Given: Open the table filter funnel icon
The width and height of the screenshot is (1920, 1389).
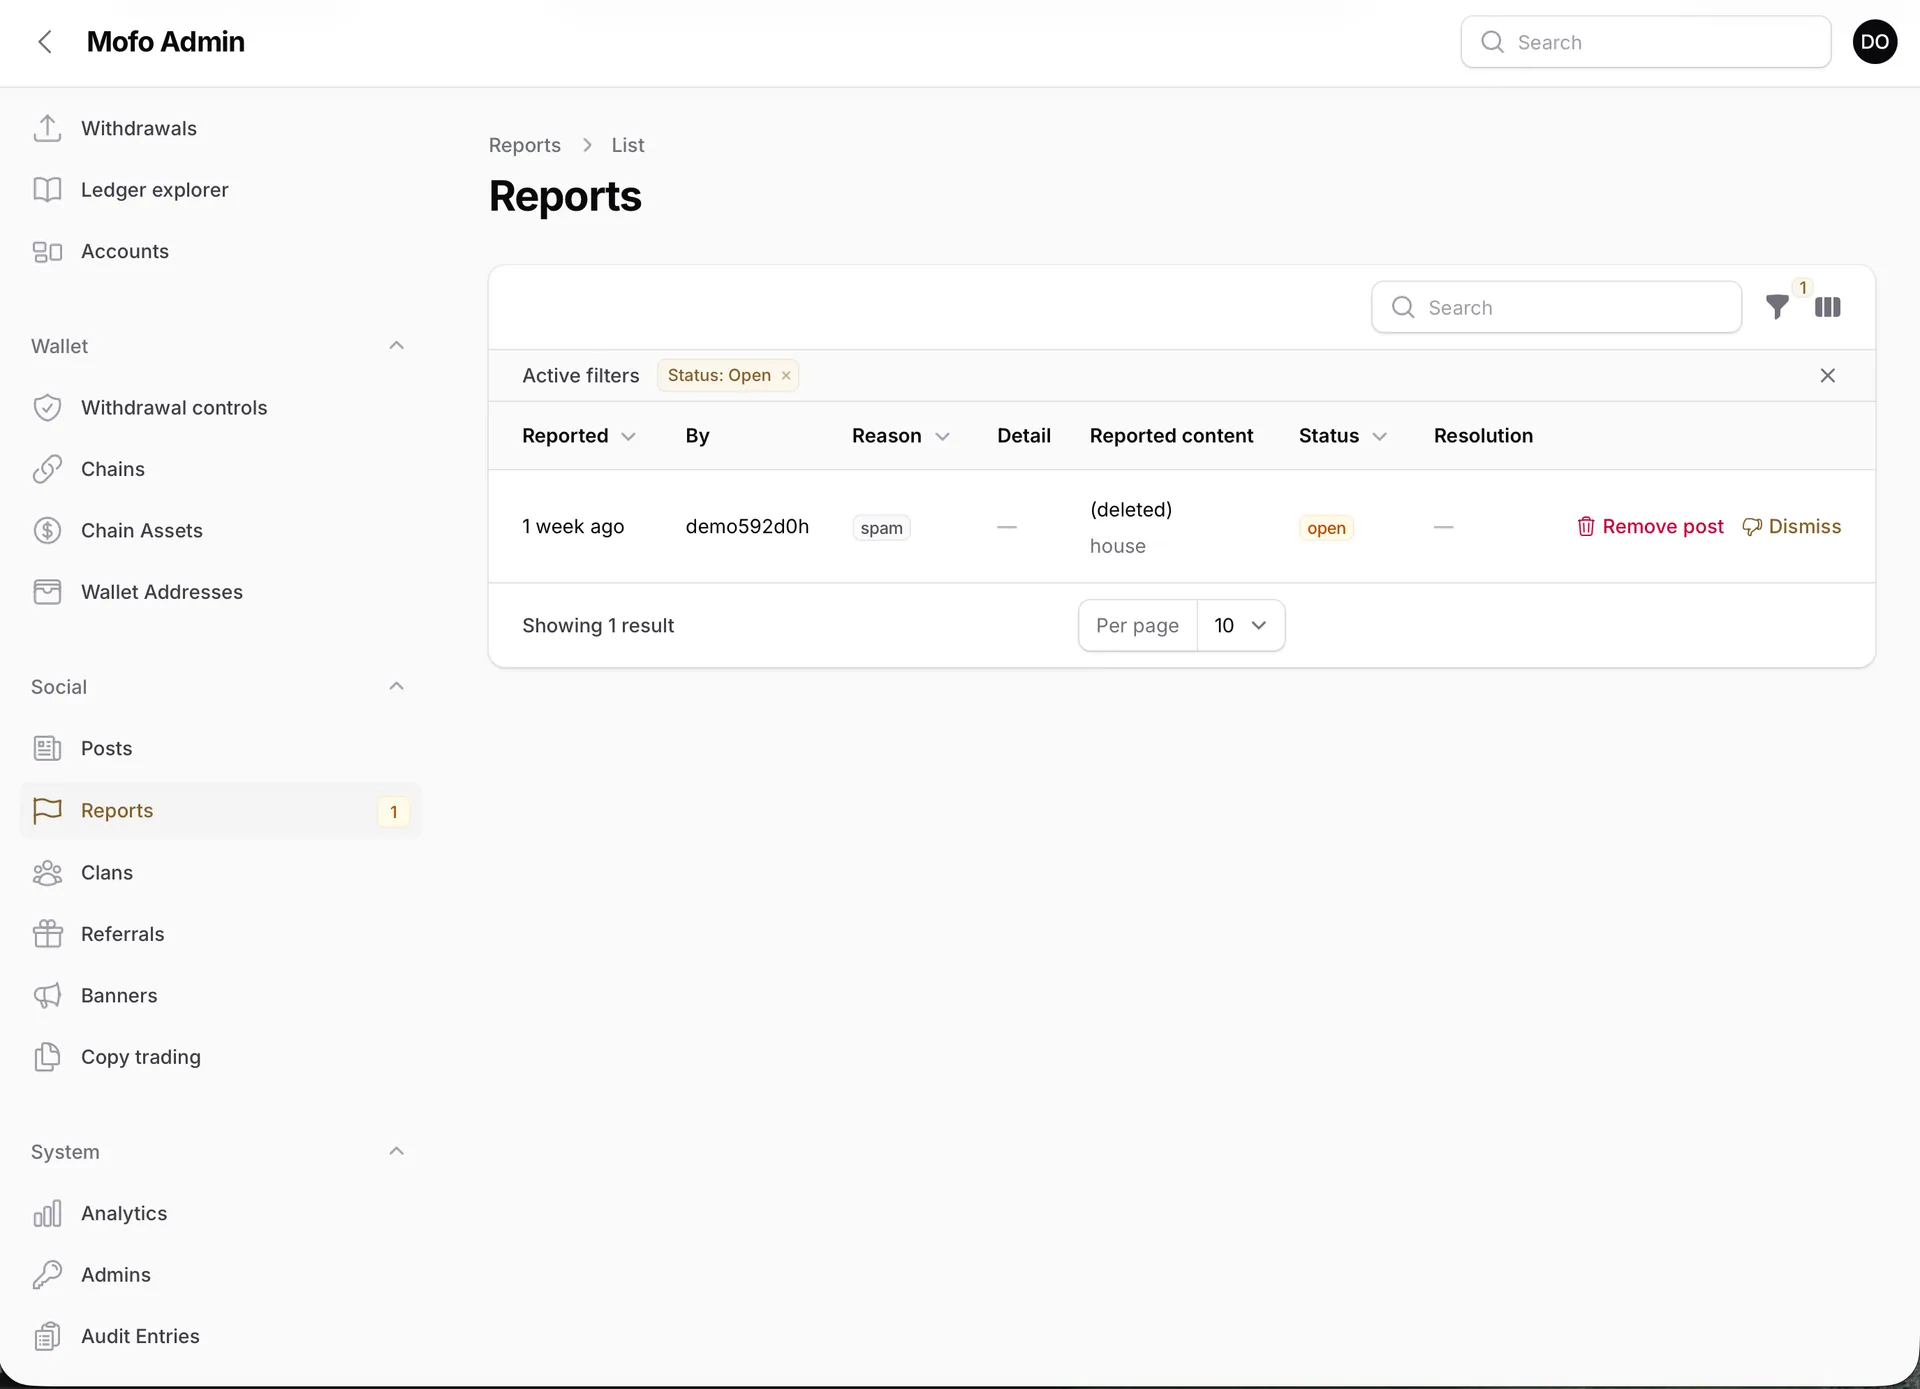Looking at the screenshot, I should (x=1777, y=307).
